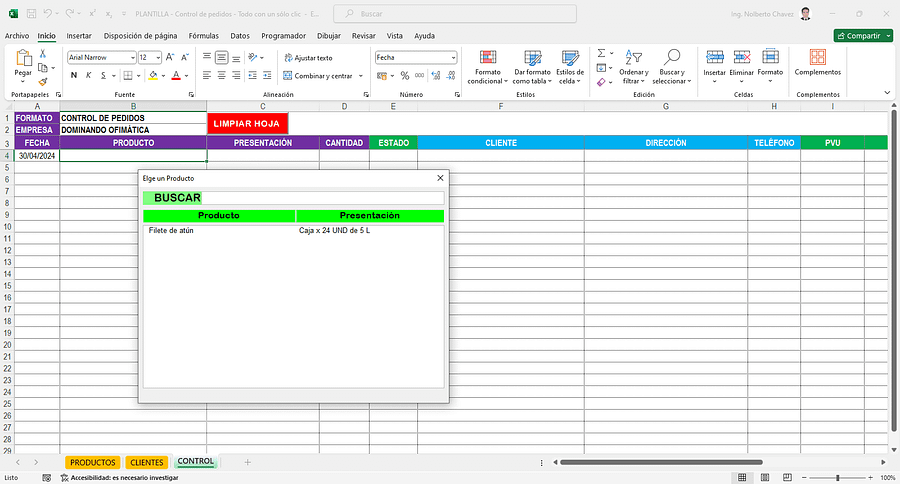Apply the red font color A
This screenshot has width=900, height=484.
click(176, 75)
